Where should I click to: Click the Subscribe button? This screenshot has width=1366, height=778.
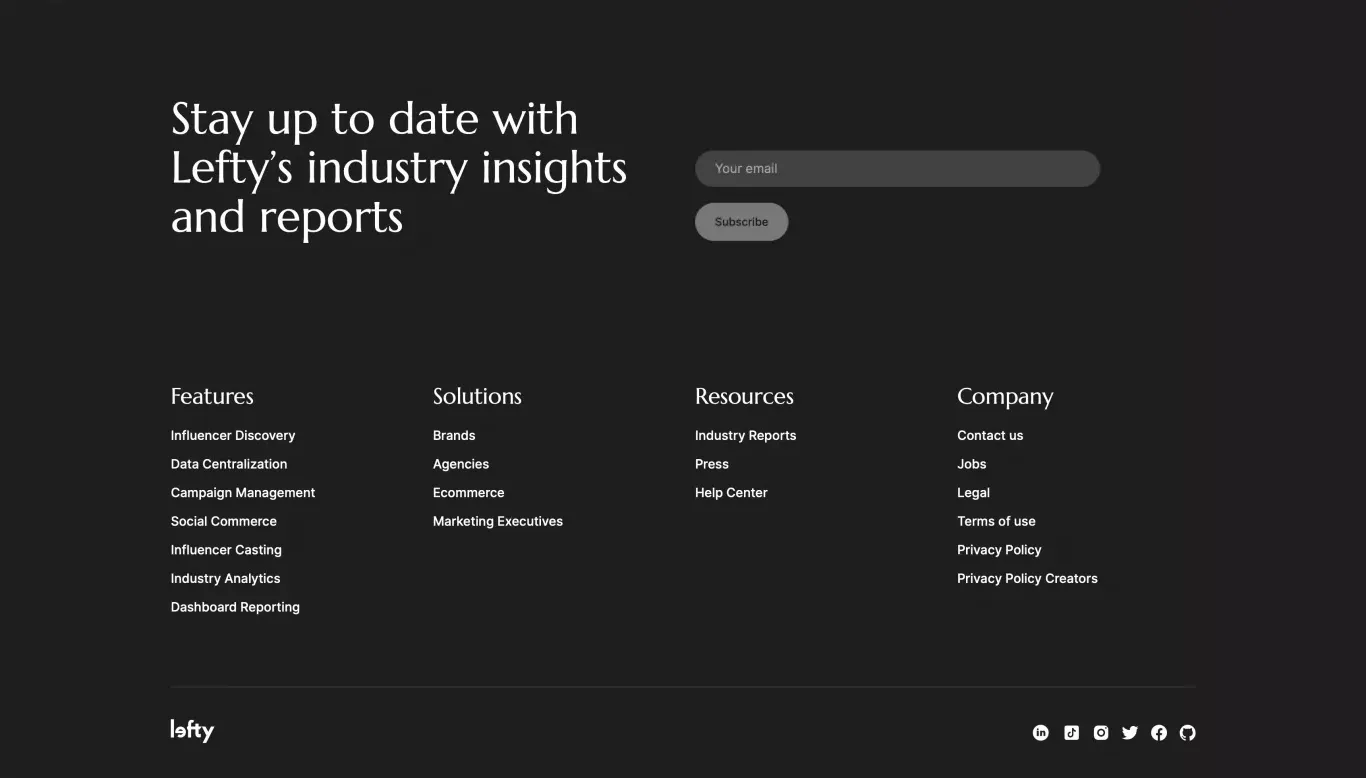click(x=741, y=222)
